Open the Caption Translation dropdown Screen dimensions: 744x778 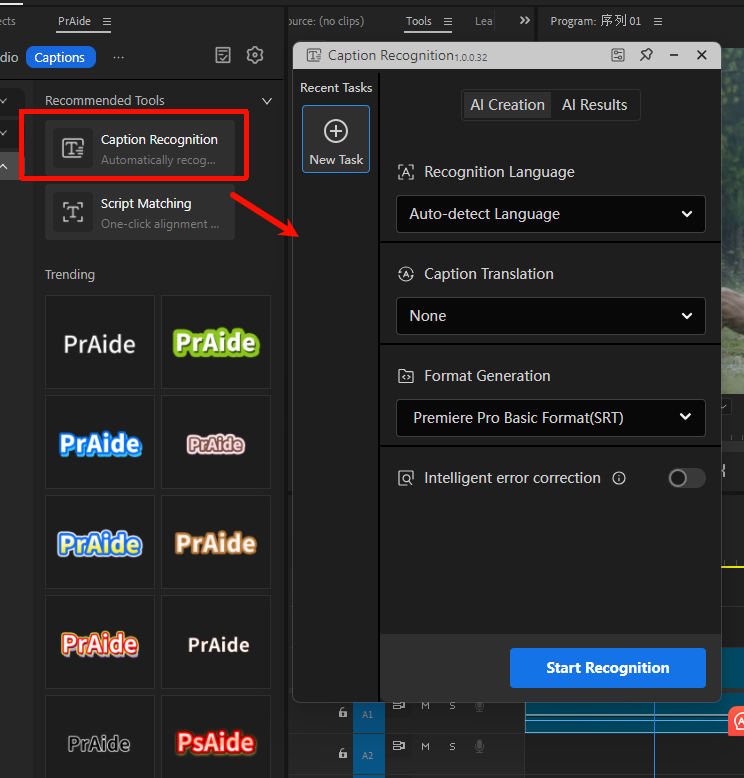(550, 316)
